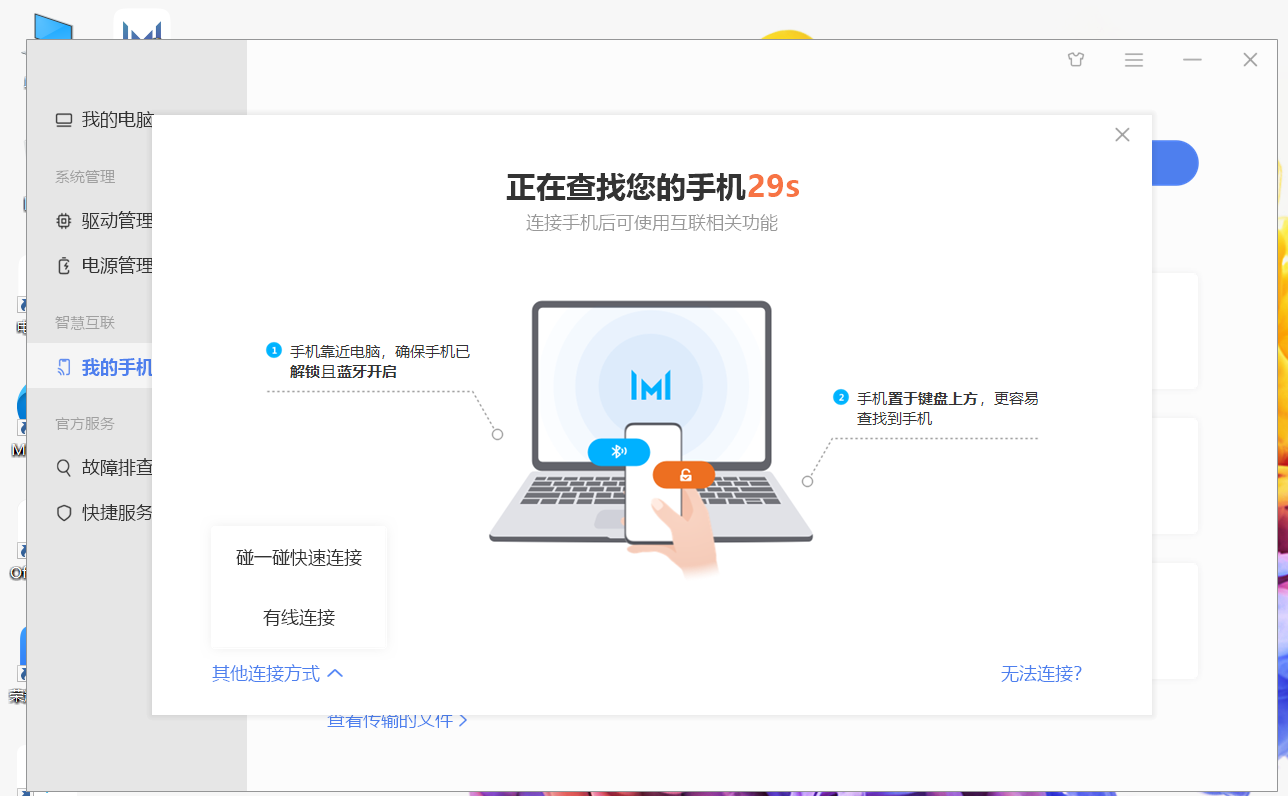Choose 碰一碰快速连接 option

coord(299,558)
